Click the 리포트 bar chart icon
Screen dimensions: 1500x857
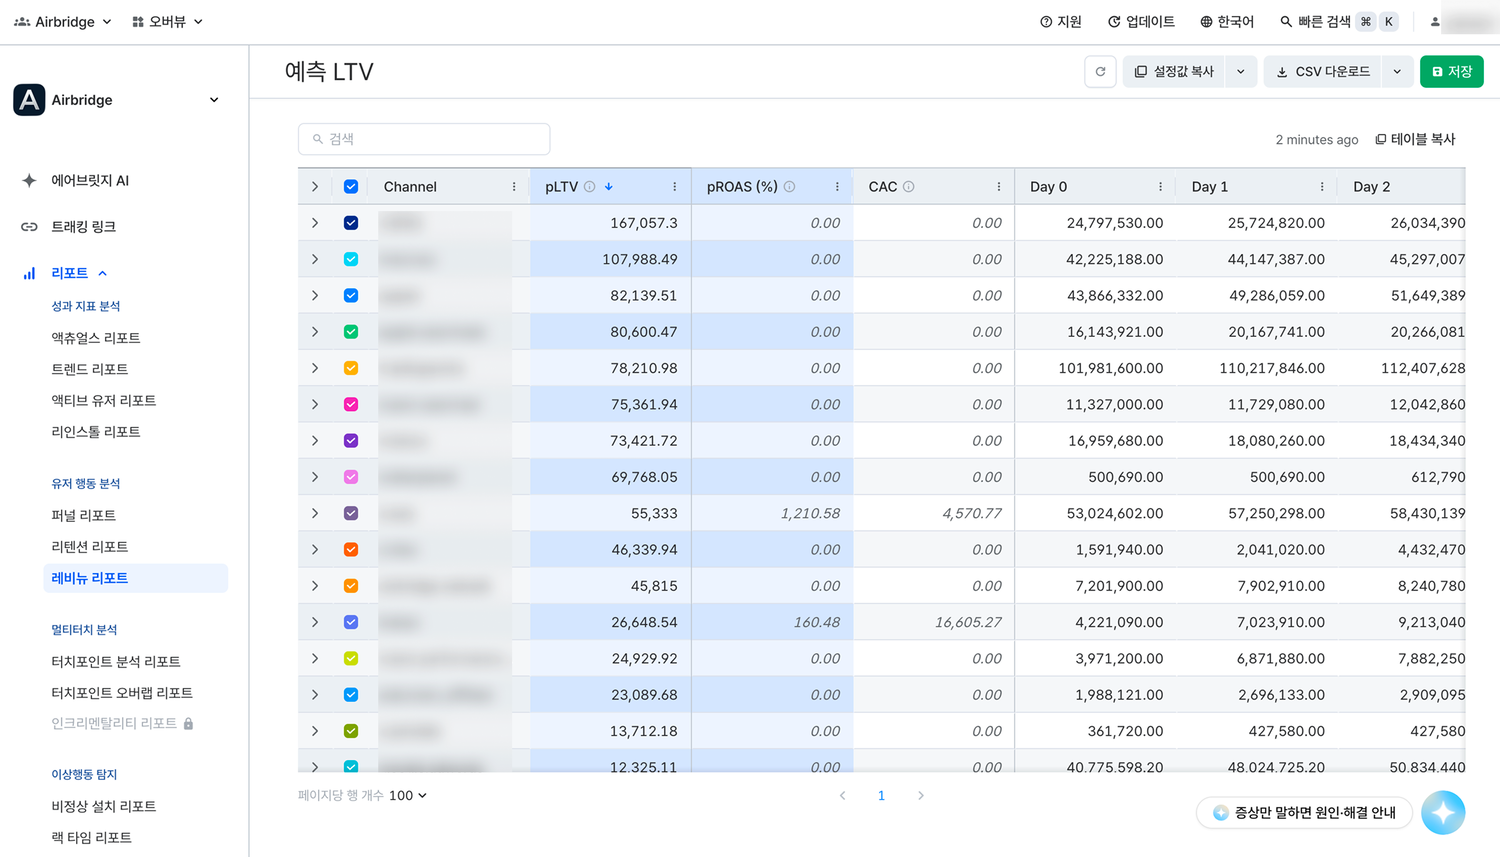click(x=29, y=273)
